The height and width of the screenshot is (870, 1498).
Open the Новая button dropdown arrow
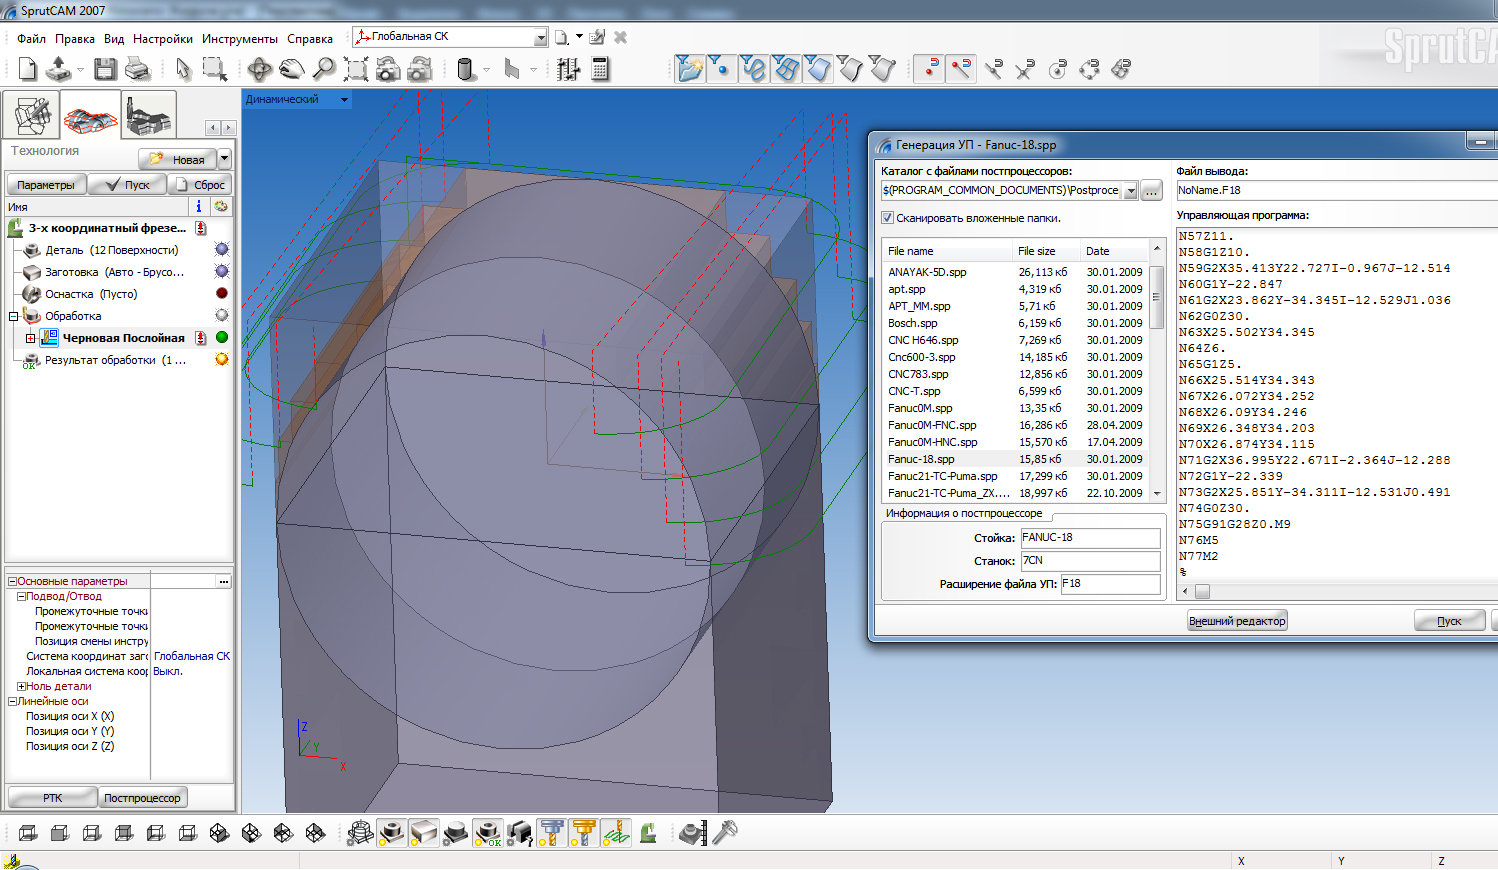pos(224,159)
